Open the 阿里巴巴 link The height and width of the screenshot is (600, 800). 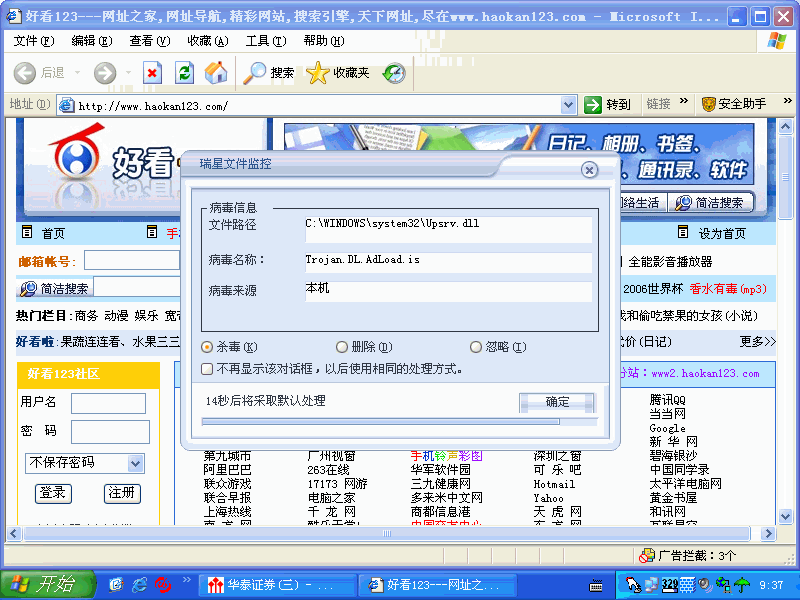[227, 469]
